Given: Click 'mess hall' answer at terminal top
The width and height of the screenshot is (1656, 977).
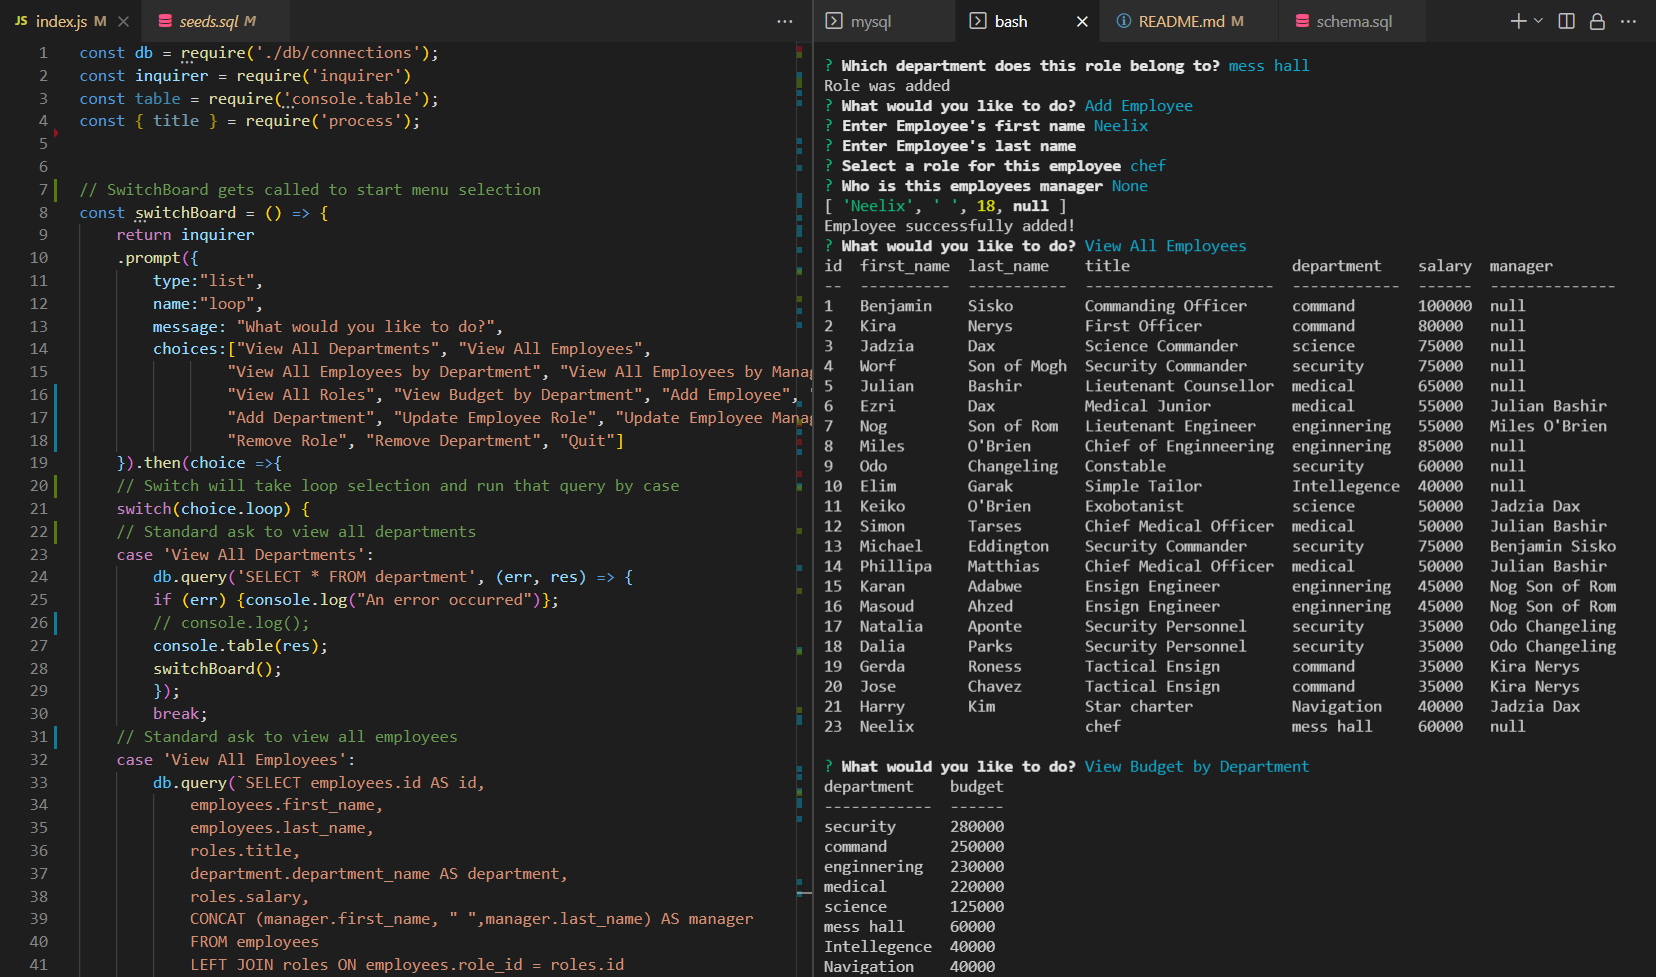Looking at the screenshot, I should [1269, 66].
